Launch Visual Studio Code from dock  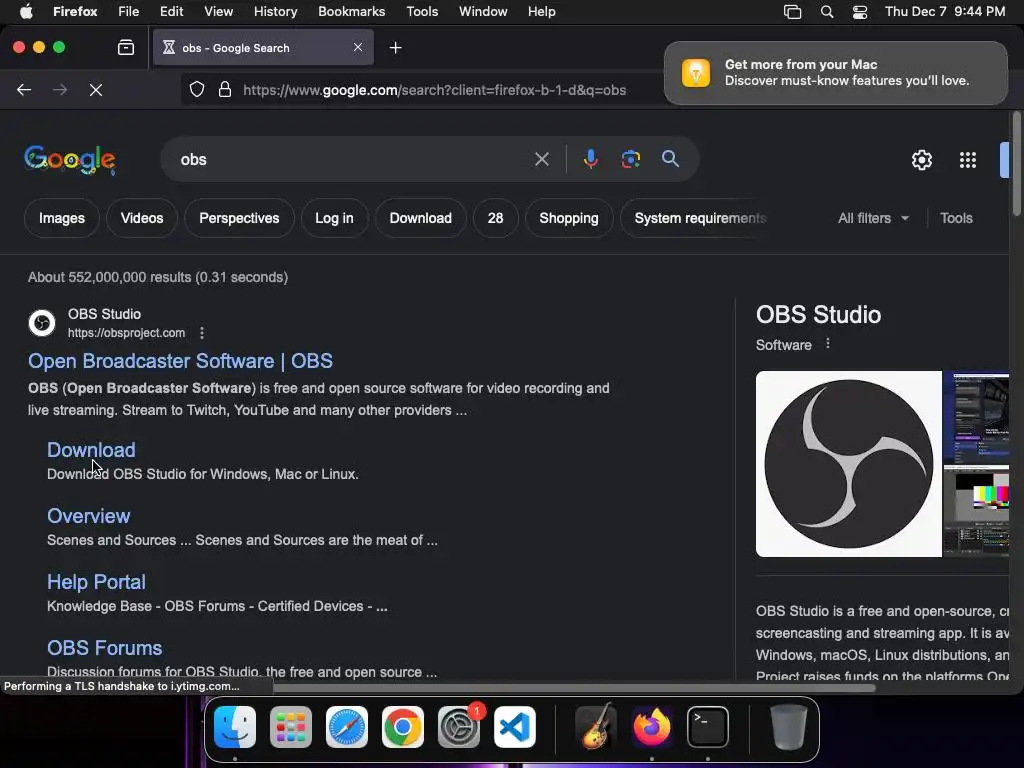click(515, 727)
